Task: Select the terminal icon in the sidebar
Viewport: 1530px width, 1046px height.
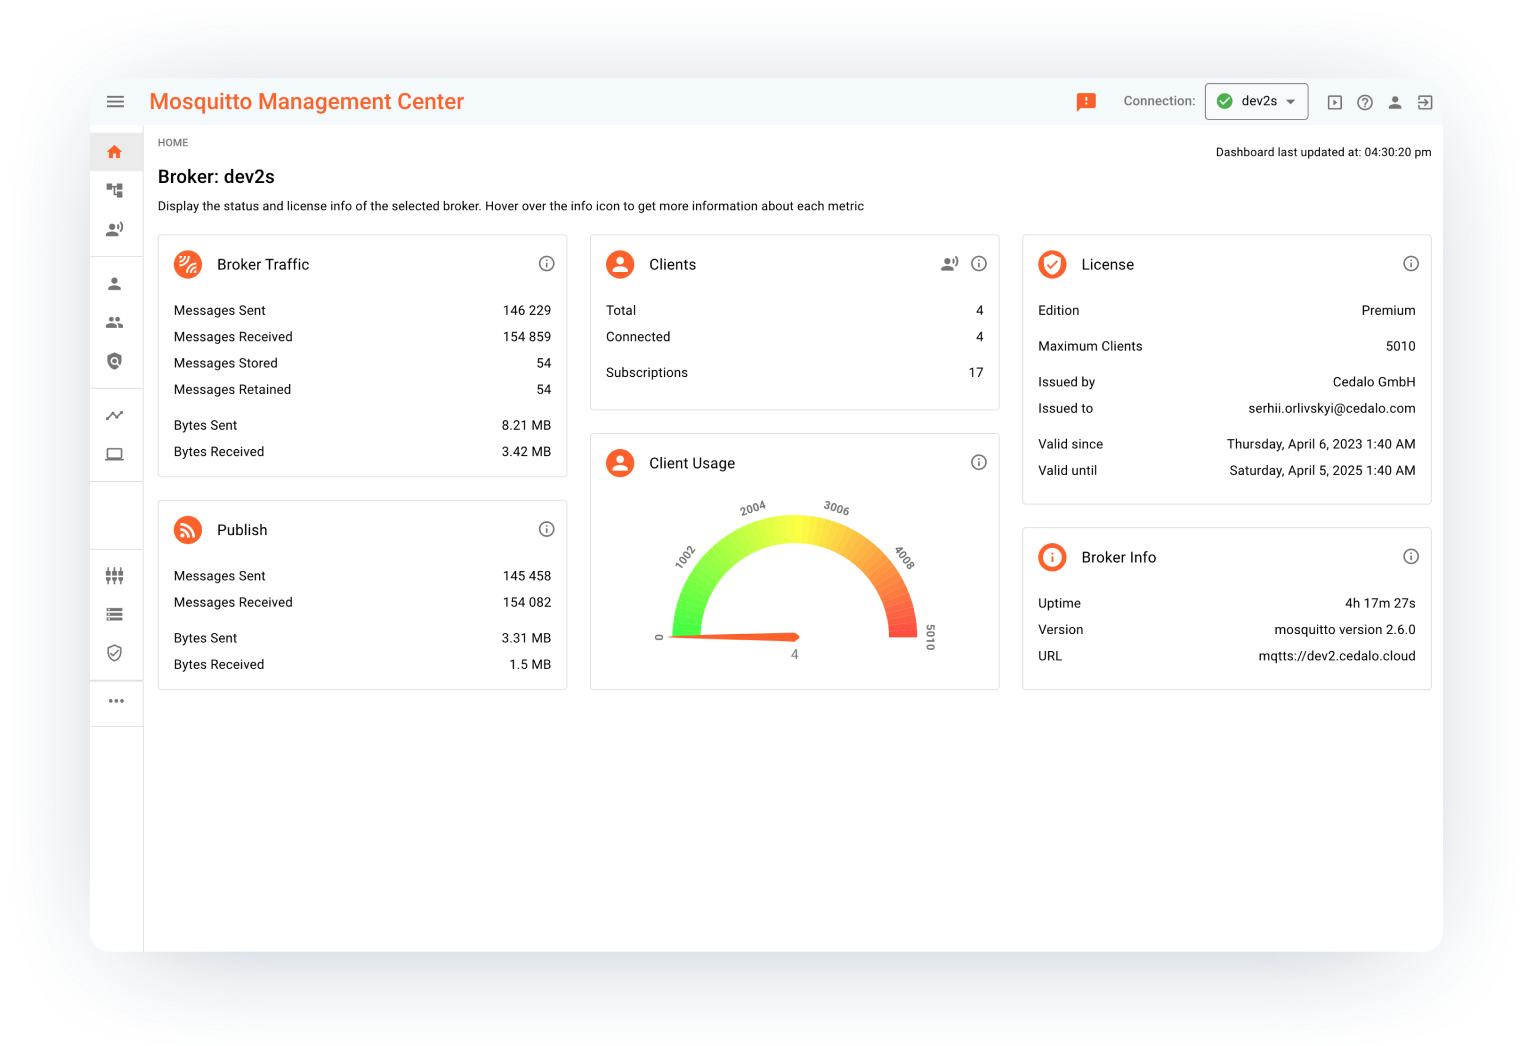Action: [x=115, y=453]
